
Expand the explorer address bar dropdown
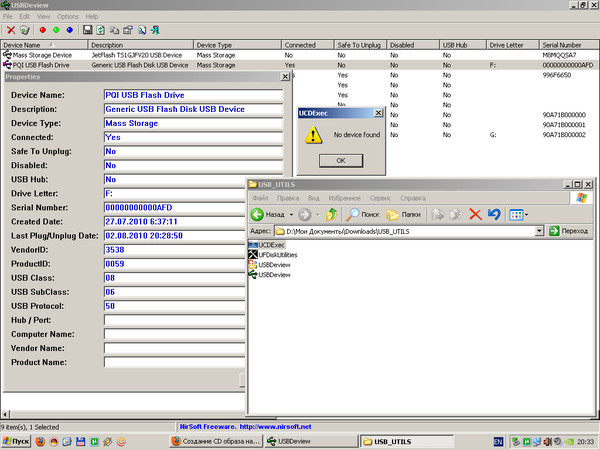(x=539, y=231)
